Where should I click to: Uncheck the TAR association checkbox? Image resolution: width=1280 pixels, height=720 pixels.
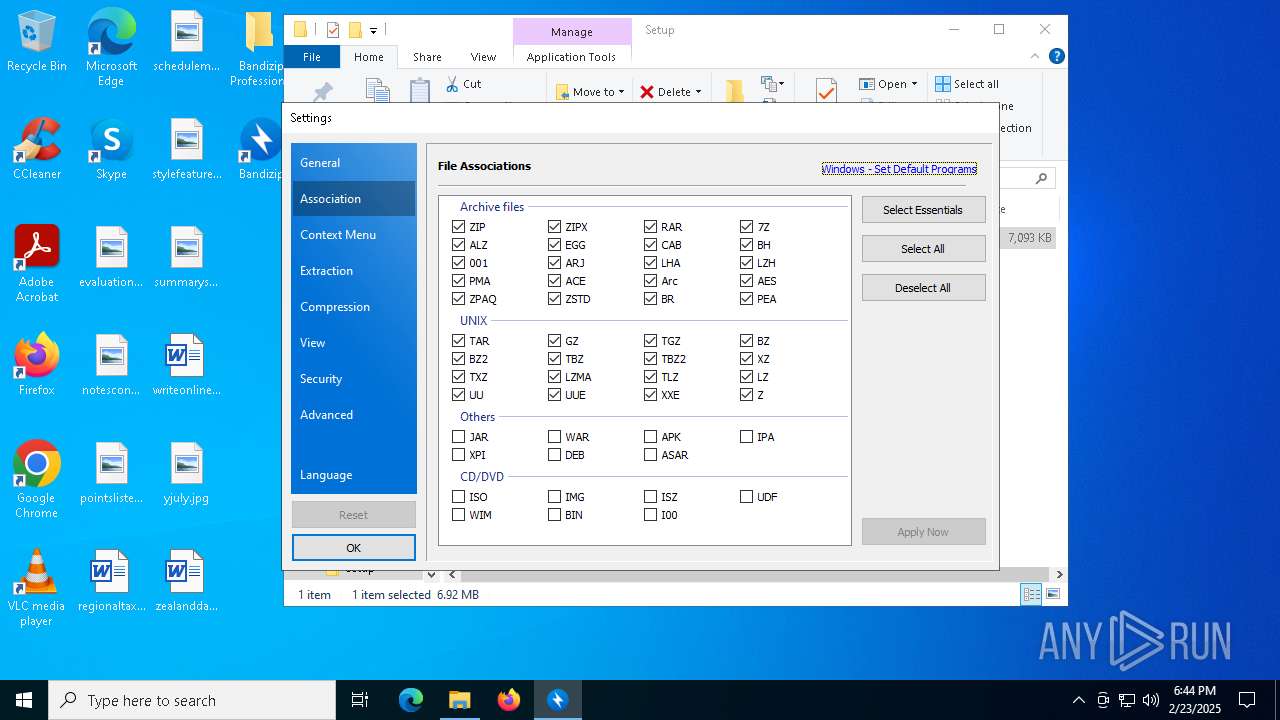click(x=459, y=341)
